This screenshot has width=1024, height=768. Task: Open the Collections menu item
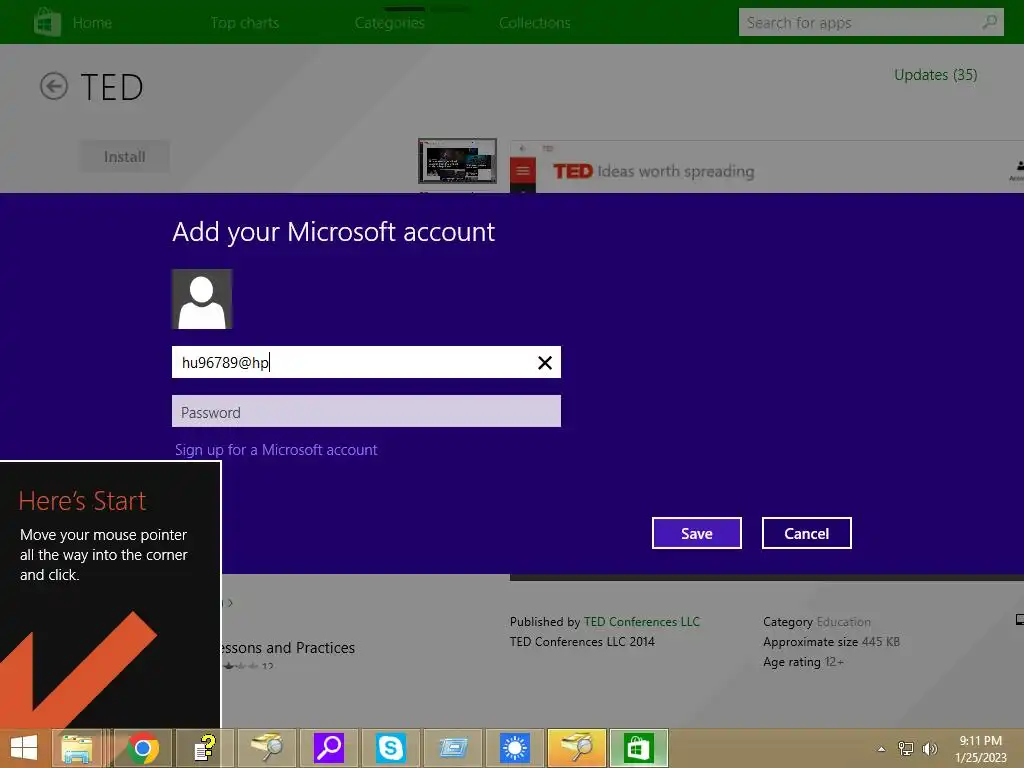535,23
